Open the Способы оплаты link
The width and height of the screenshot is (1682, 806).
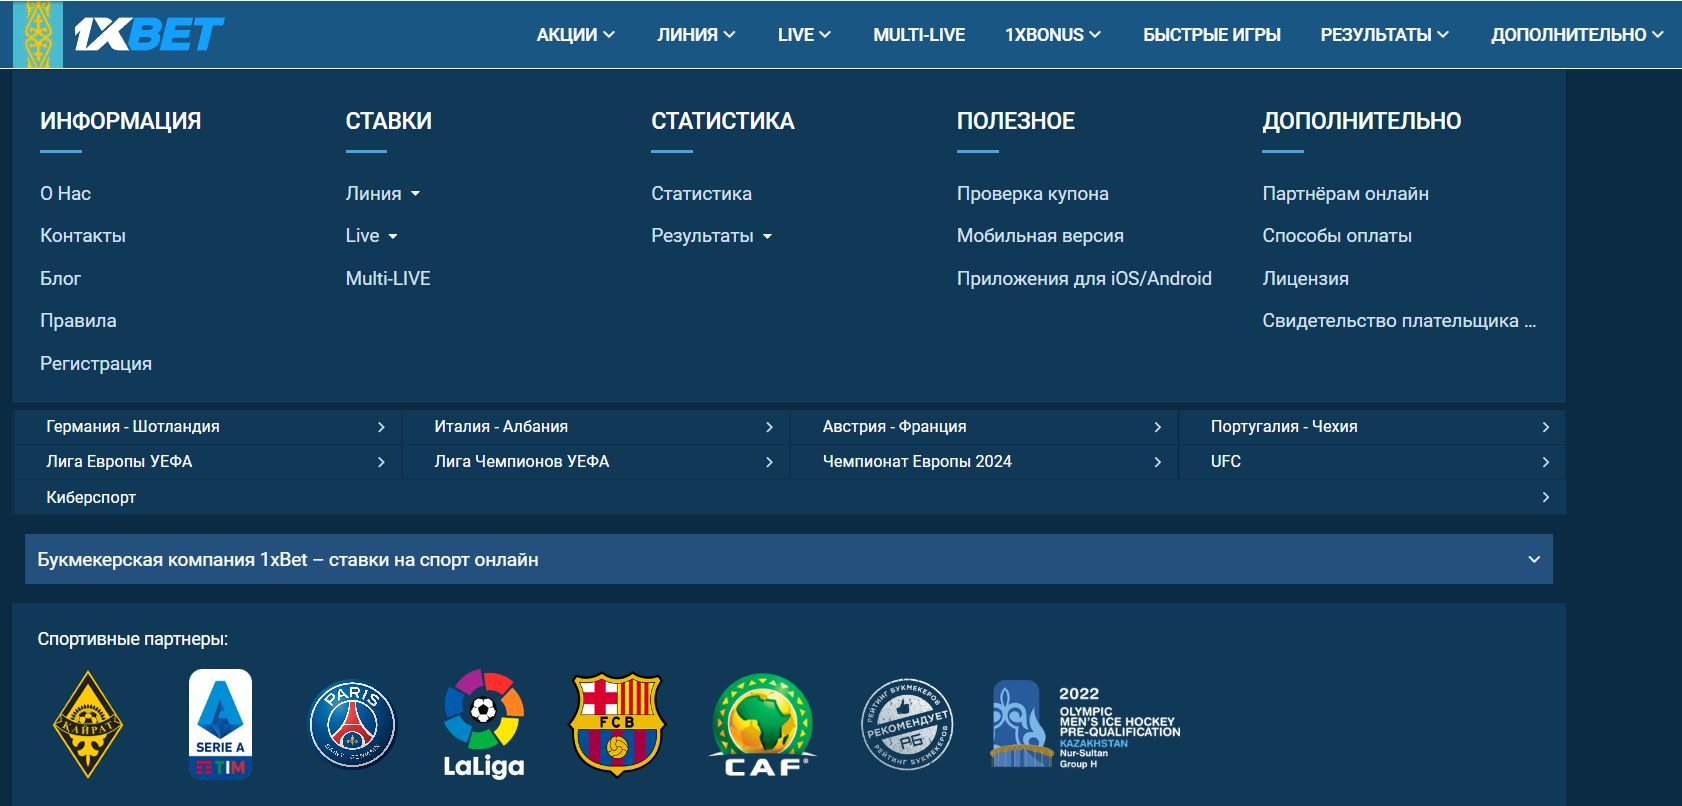pyautogui.click(x=1337, y=236)
